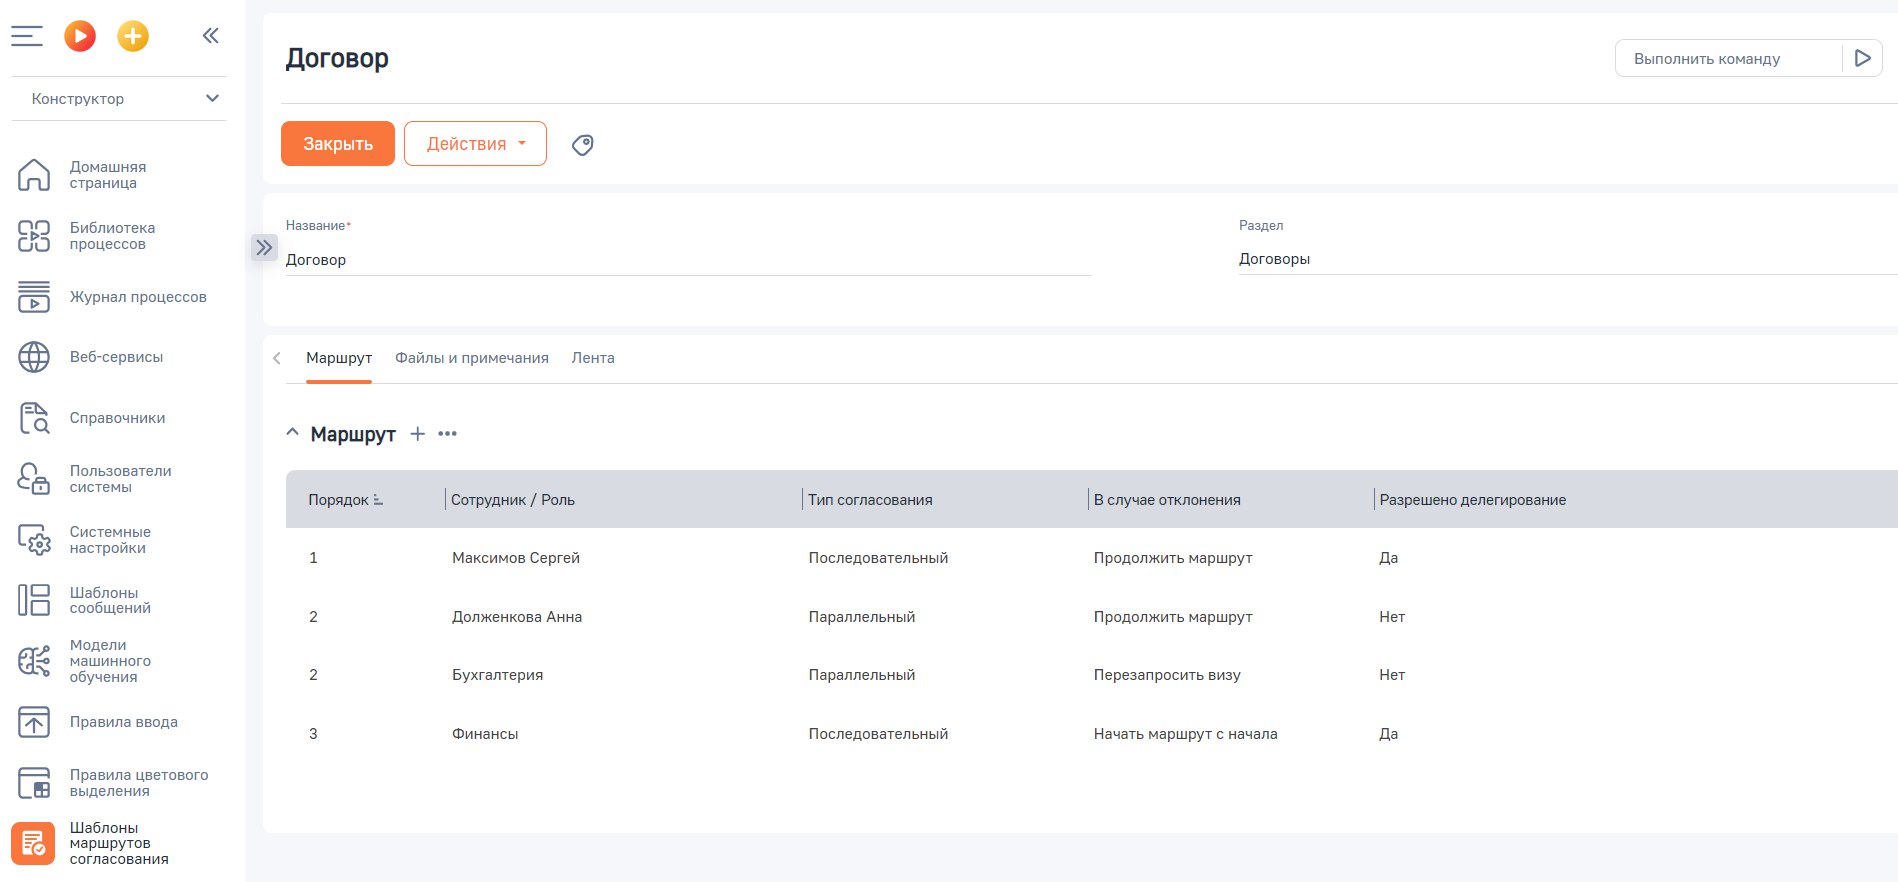Viewport: 1898px width, 882px height.
Task: Expand the Действия dropdown button
Action: (475, 144)
